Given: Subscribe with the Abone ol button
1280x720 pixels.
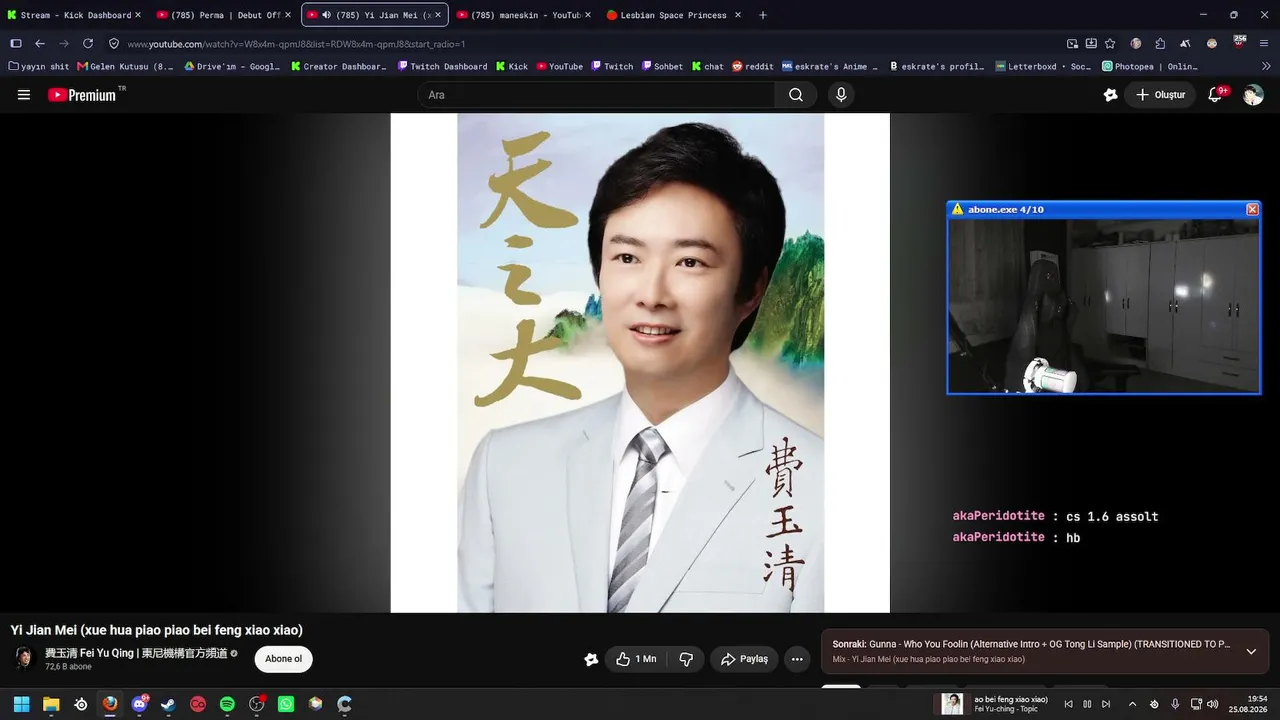Looking at the screenshot, I should coord(283,659).
